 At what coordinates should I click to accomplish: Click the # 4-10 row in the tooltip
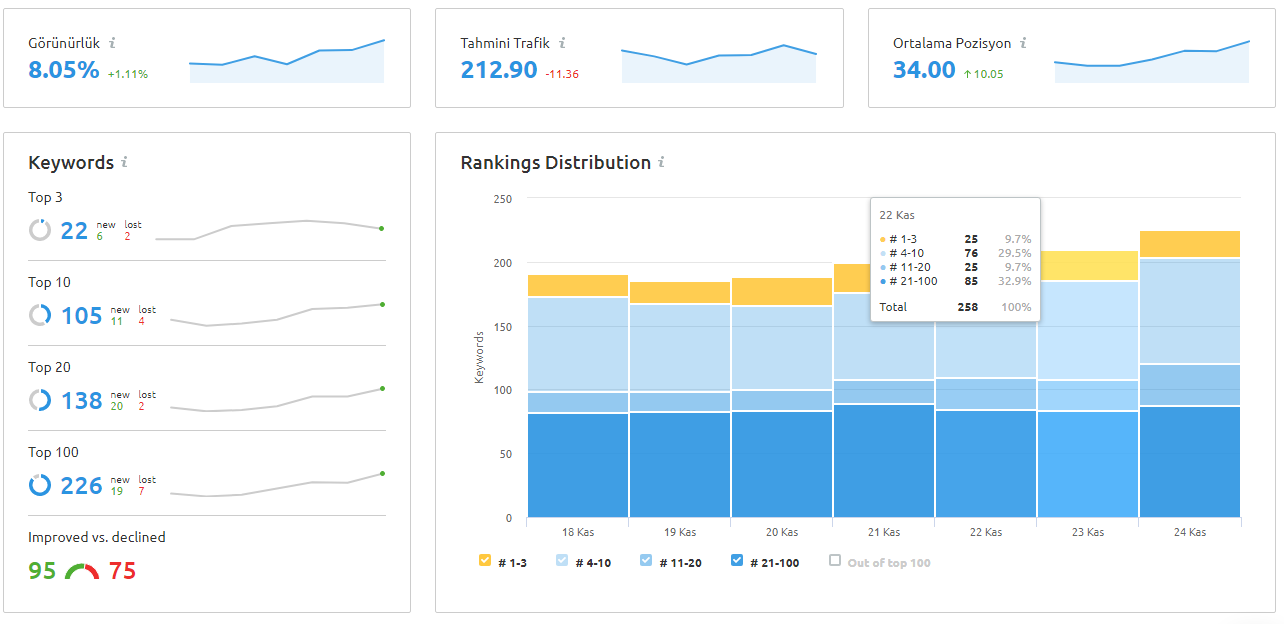955,254
